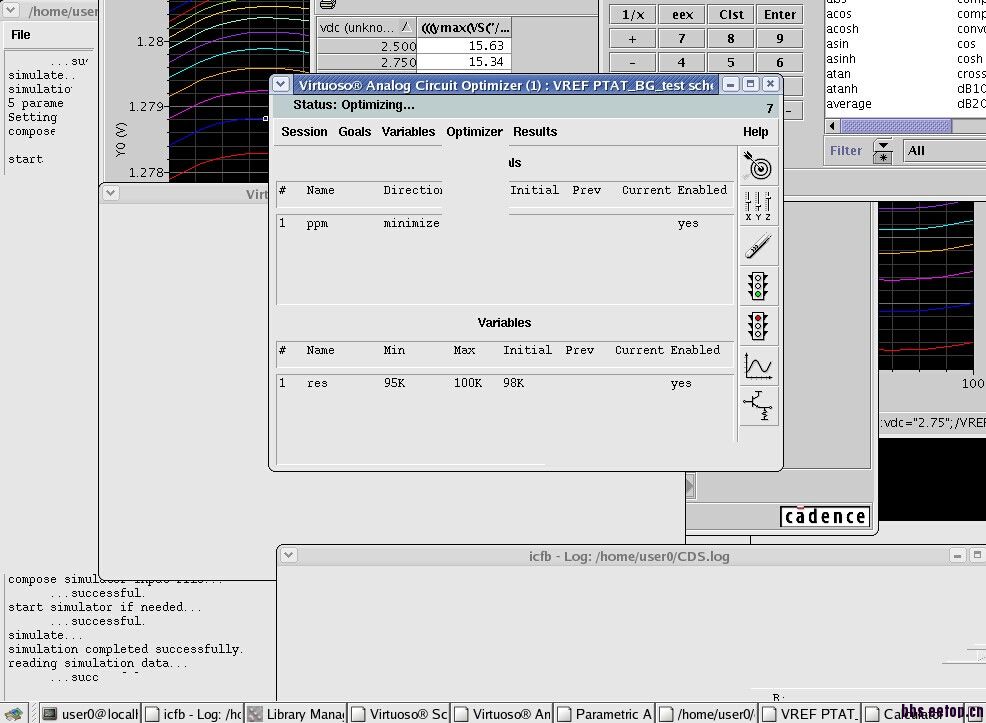This screenshot has width=986, height=723.
Task: Select the 'res' variable row
Action: pos(505,383)
